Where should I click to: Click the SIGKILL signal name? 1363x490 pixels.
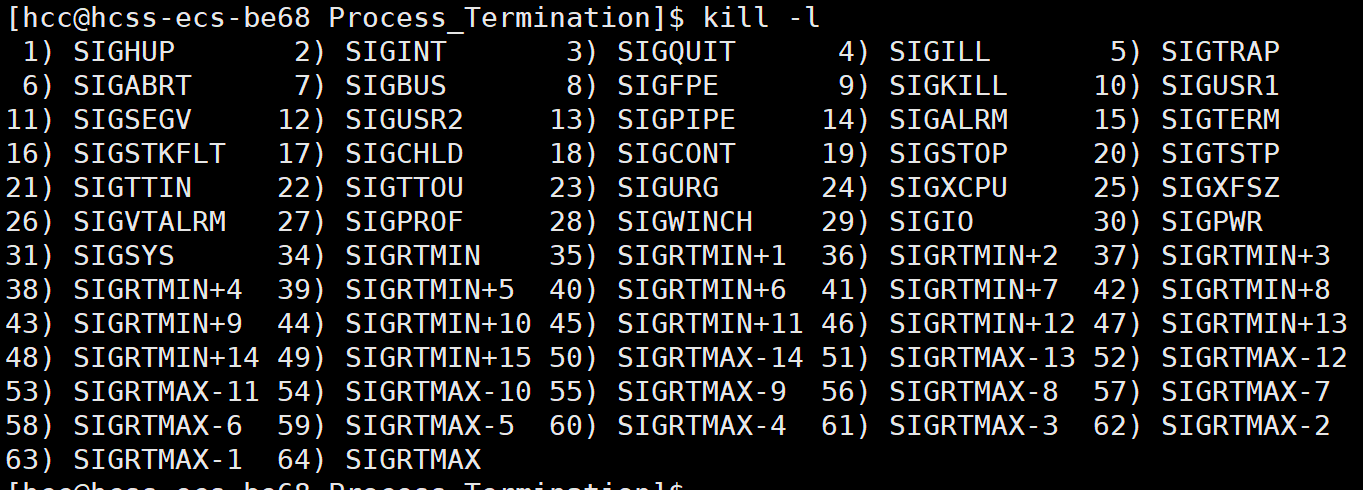tap(948, 85)
